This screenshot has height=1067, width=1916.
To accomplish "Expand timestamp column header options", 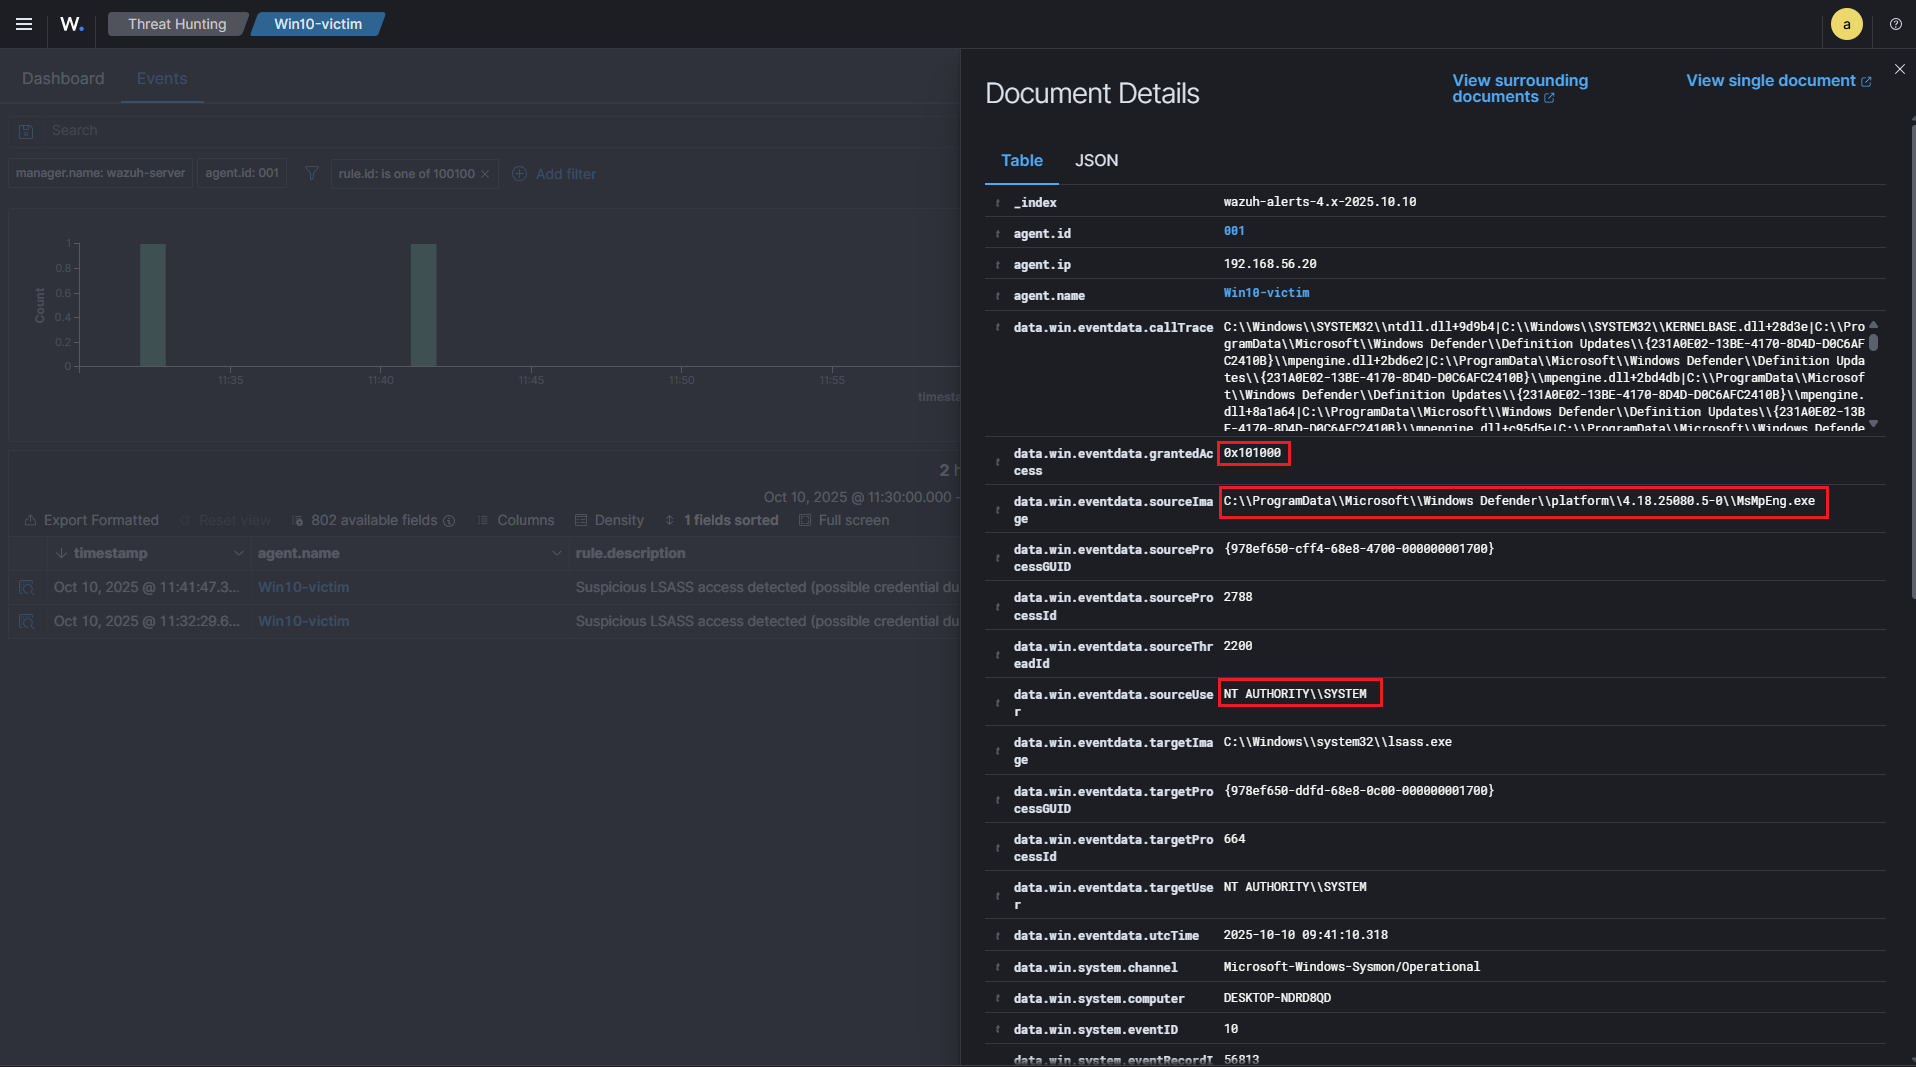I will coord(238,553).
